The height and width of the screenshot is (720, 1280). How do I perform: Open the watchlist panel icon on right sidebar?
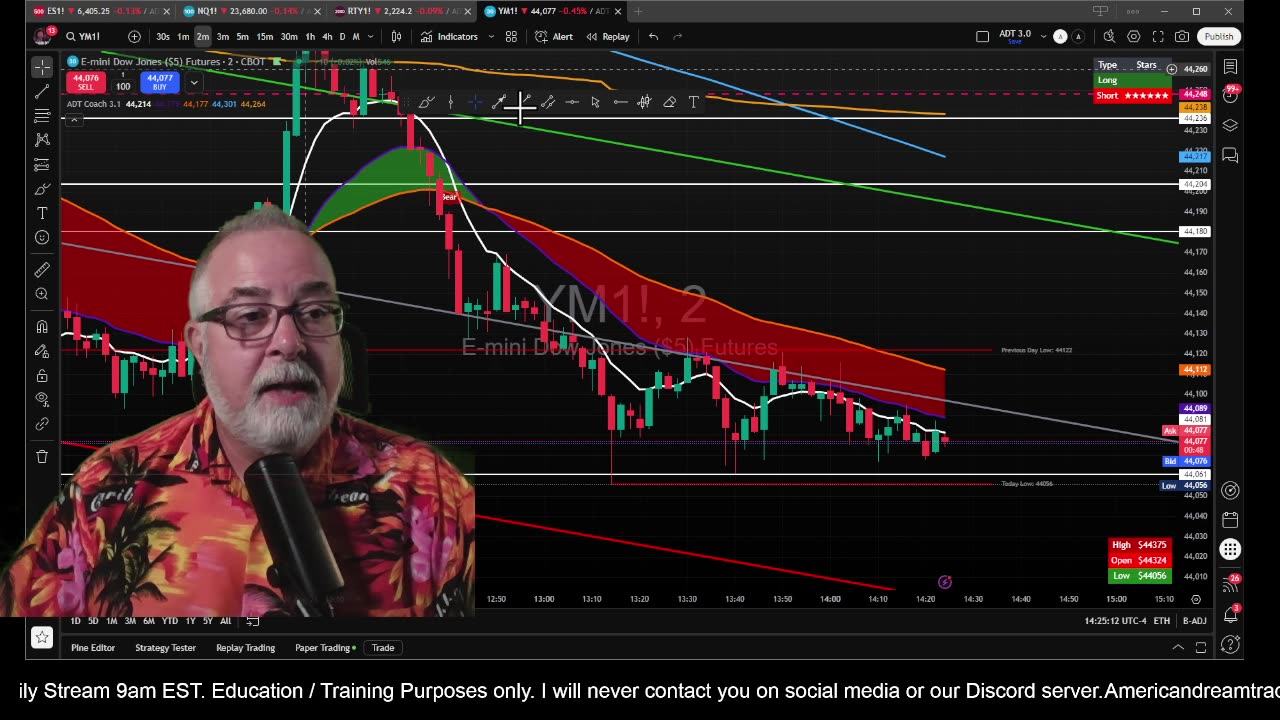click(x=1230, y=67)
